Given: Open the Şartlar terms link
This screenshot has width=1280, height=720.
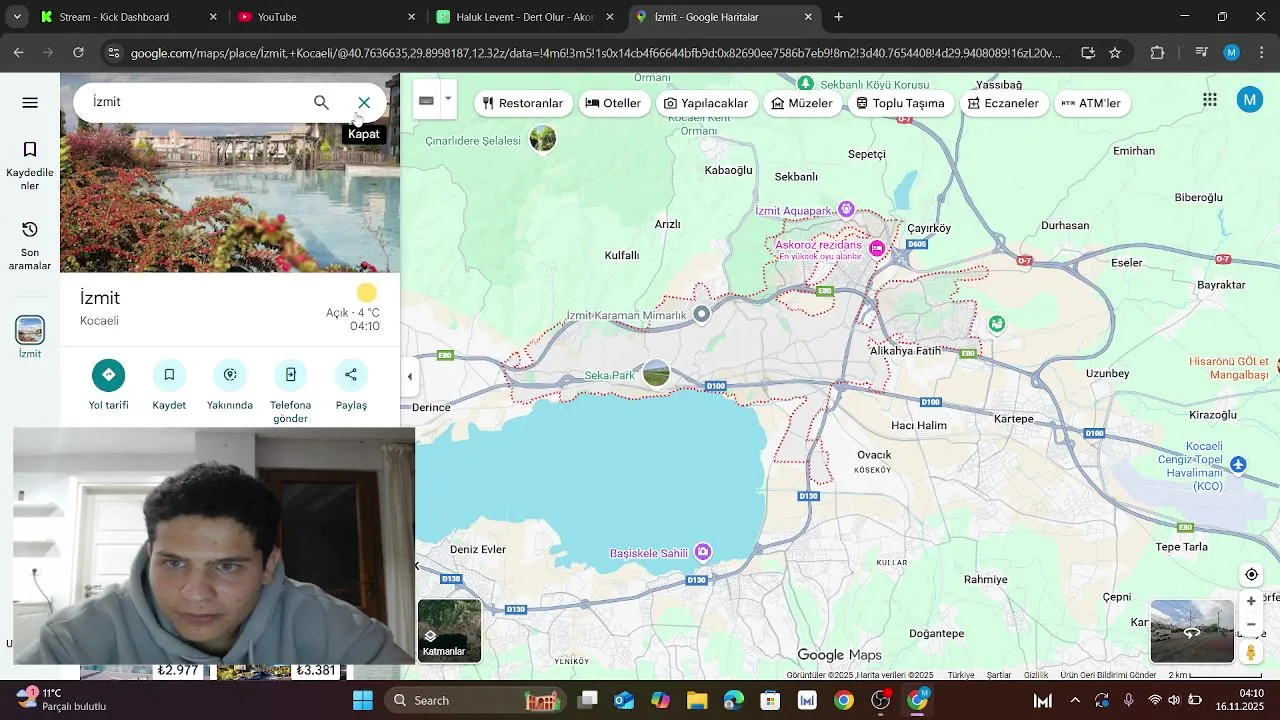Looking at the screenshot, I should pyautogui.click(x=999, y=675).
